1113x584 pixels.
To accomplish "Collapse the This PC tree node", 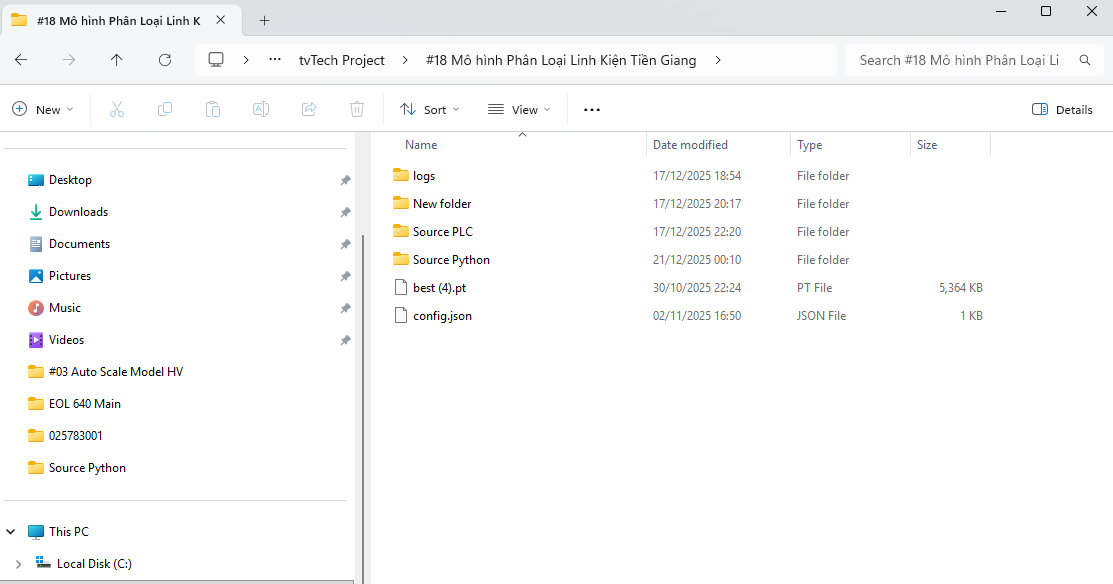I will 11,531.
